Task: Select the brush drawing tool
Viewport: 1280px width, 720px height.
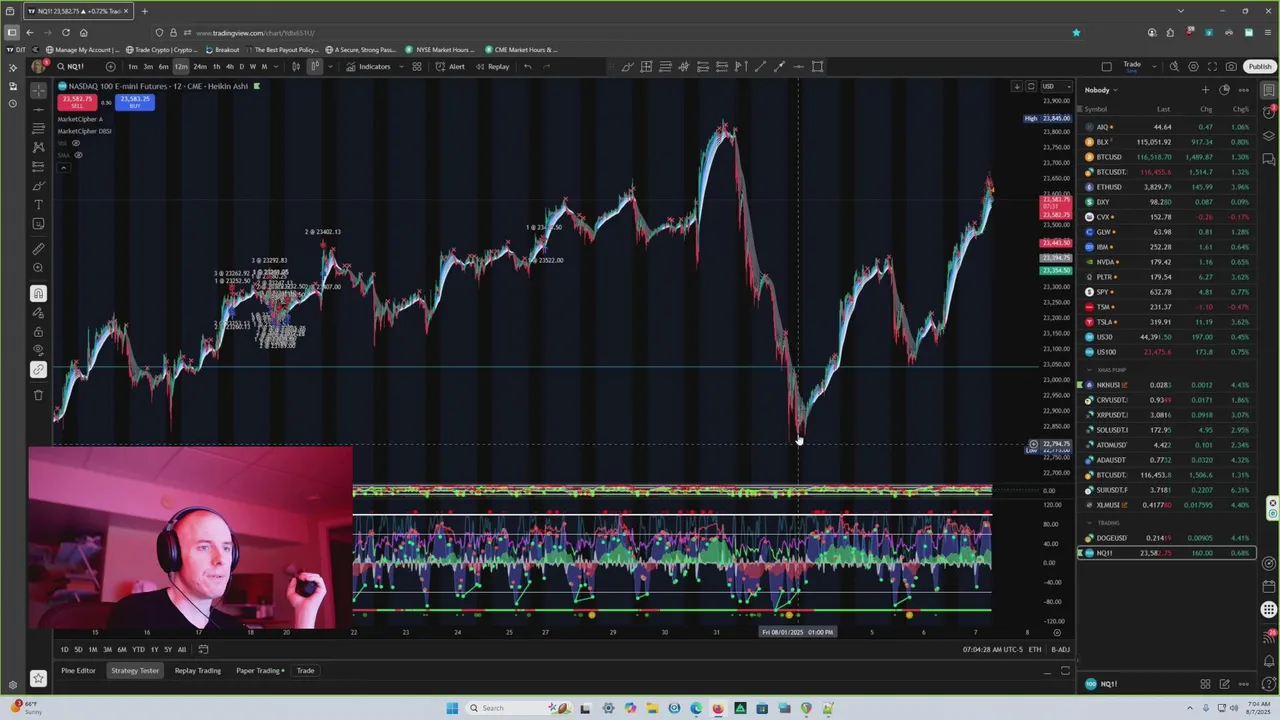Action: pos(38,186)
